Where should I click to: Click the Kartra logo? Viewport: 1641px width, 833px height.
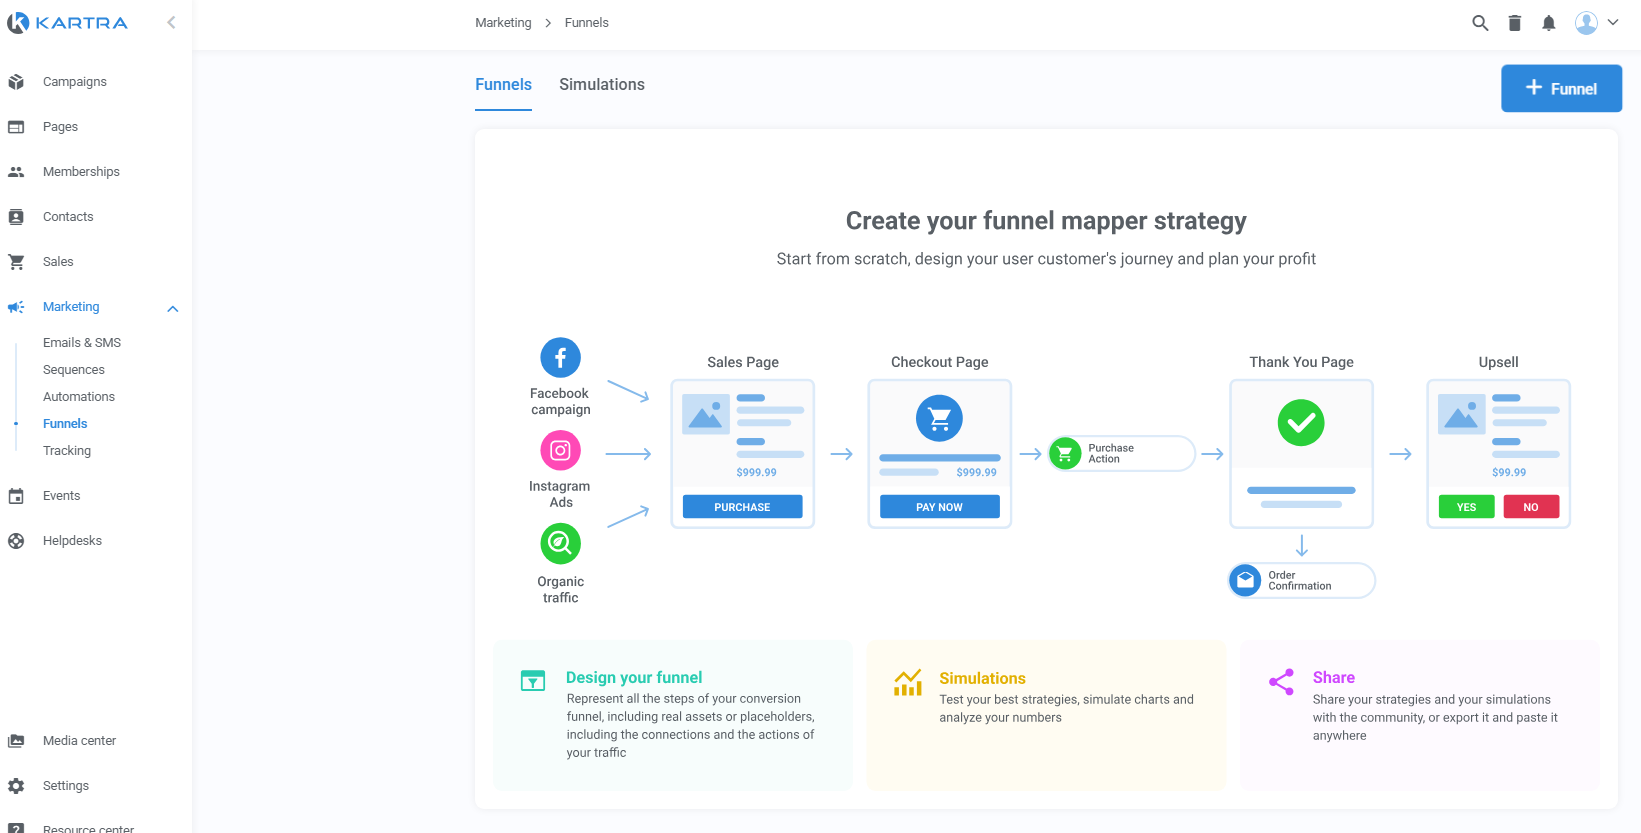68,23
